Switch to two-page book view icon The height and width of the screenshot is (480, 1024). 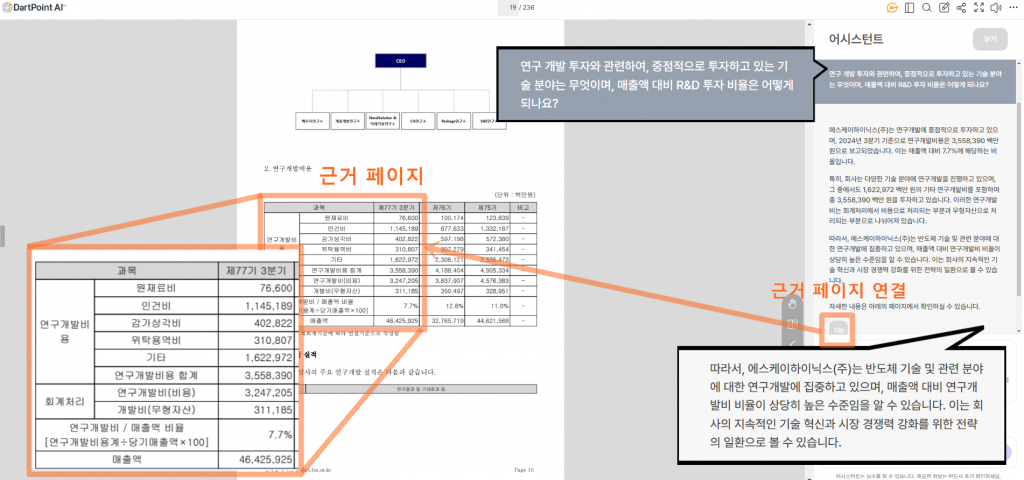pos(792,323)
